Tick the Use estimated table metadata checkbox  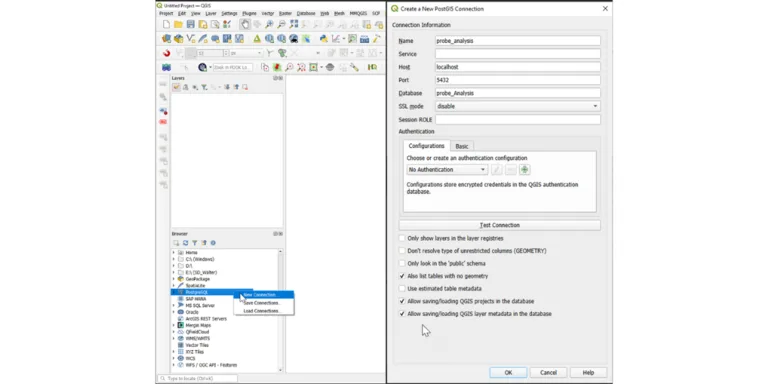tap(402, 288)
